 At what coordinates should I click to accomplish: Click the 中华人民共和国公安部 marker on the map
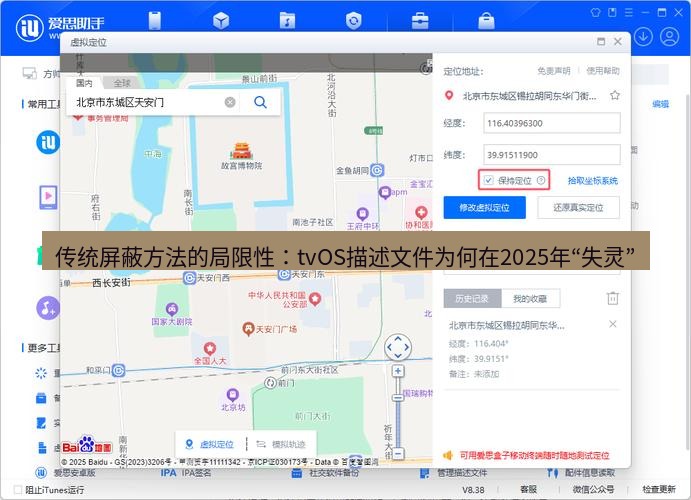click(315, 299)
